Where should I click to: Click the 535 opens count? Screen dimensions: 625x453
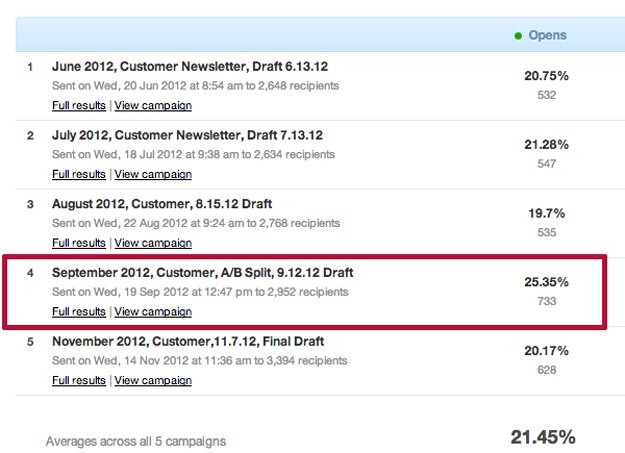546,232
